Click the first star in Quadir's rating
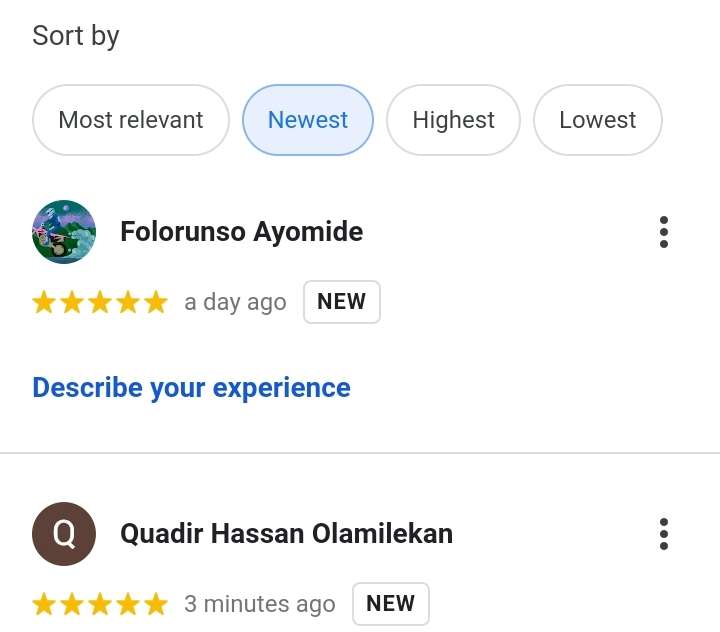 [44, 604]
